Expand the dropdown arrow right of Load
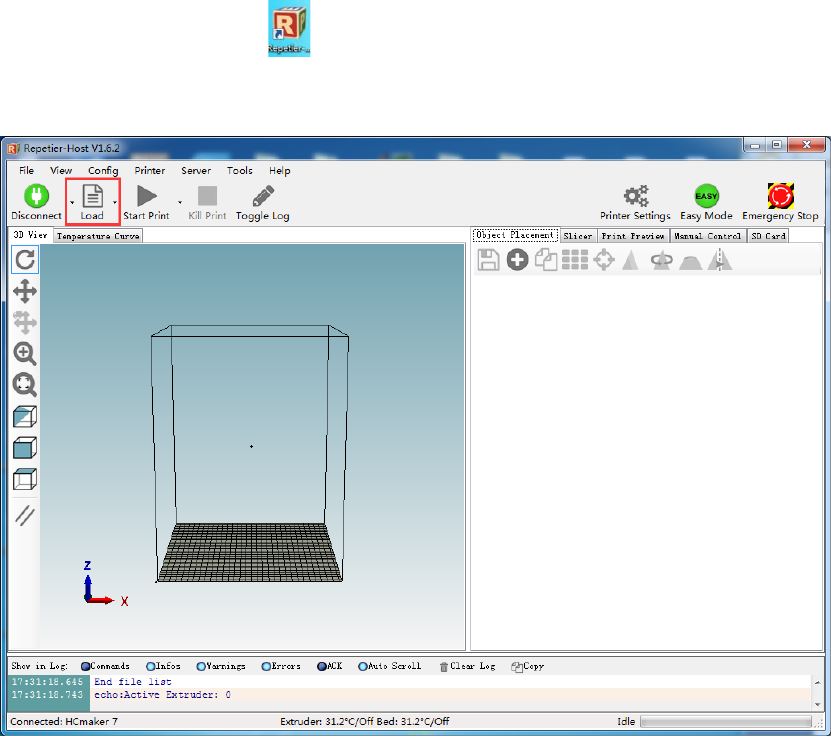This screenshot has height=736, width=831. tap(115, 202)
